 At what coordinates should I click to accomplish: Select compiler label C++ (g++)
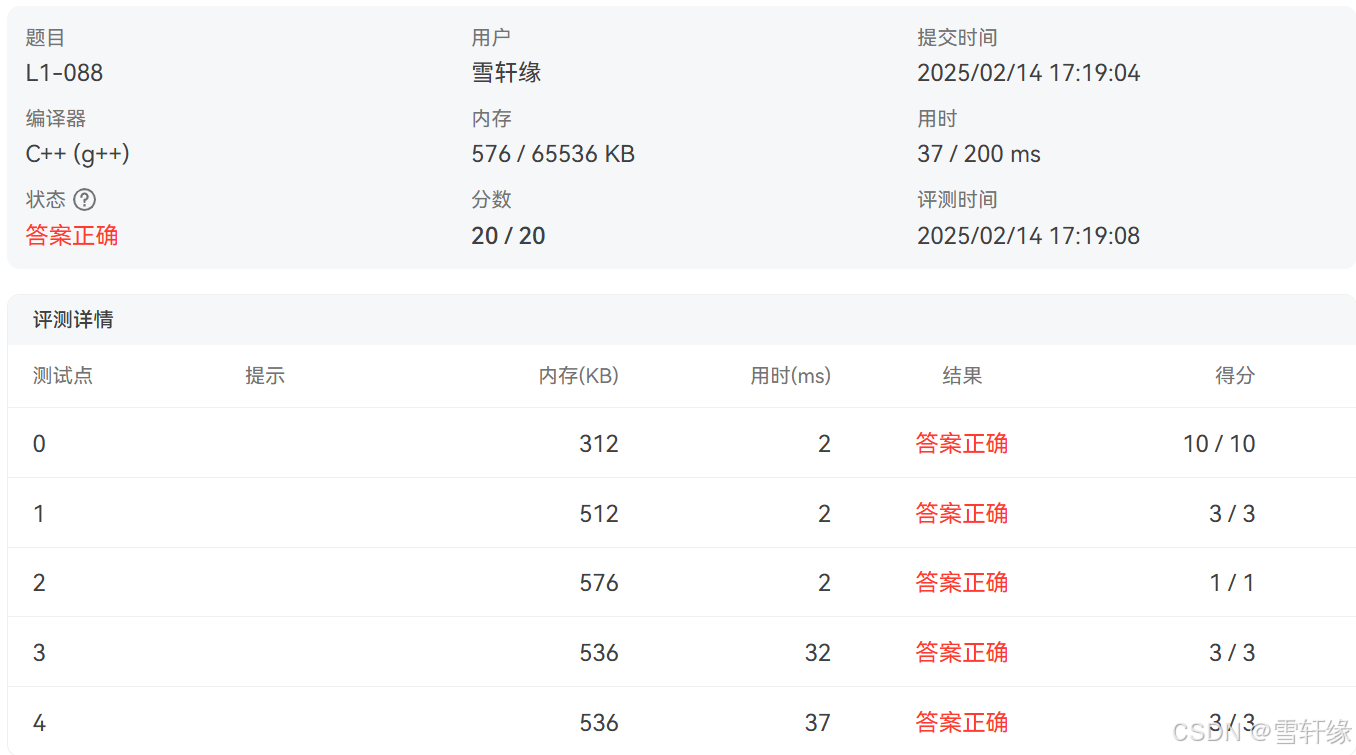pyautogui.click(x=78, y=153)
